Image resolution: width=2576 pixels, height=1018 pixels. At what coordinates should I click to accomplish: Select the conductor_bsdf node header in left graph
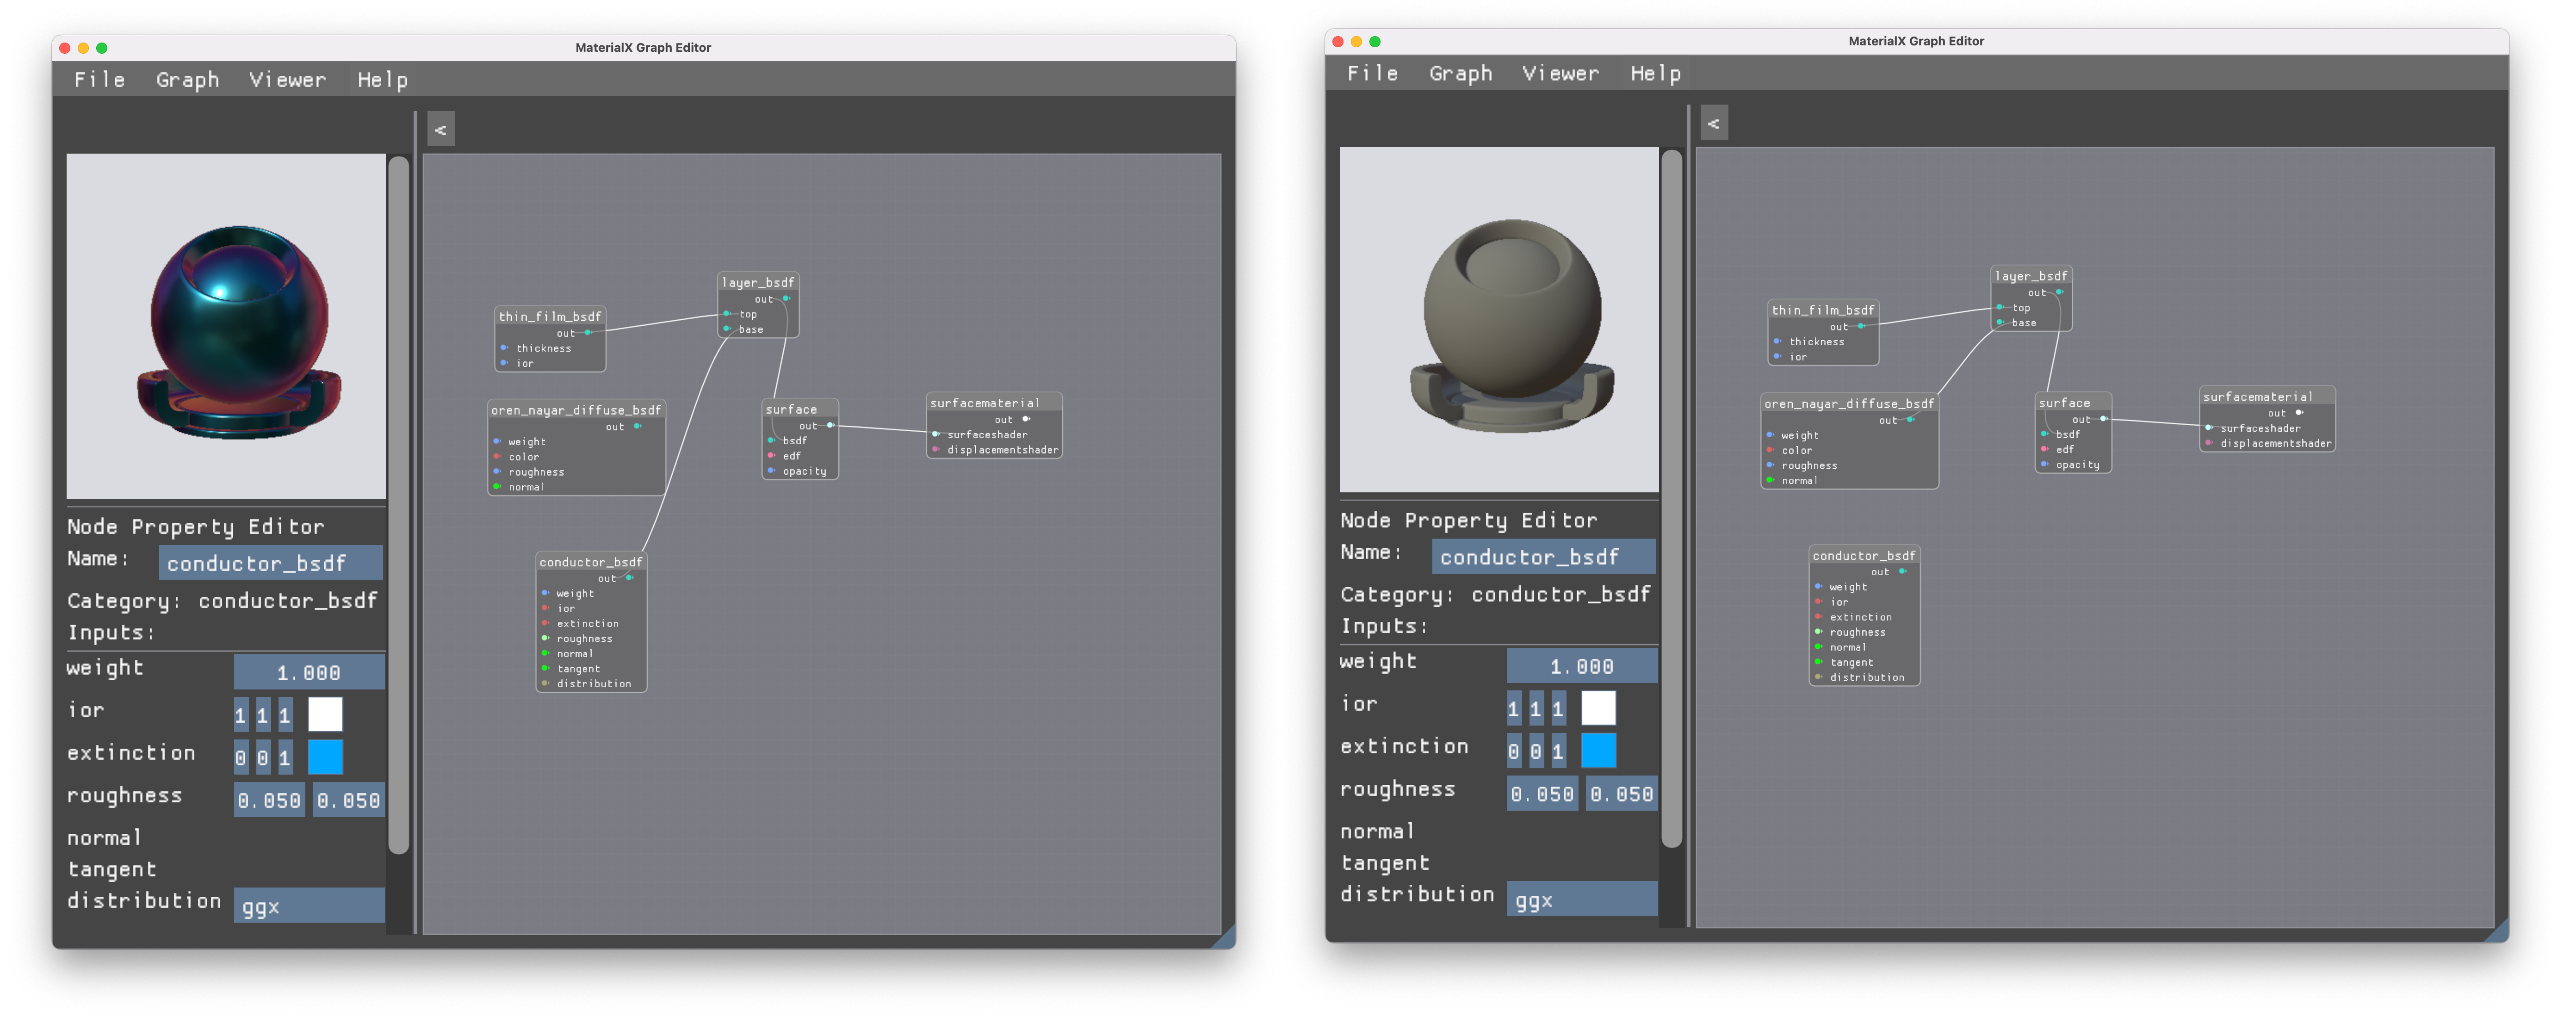coord(591,562)
